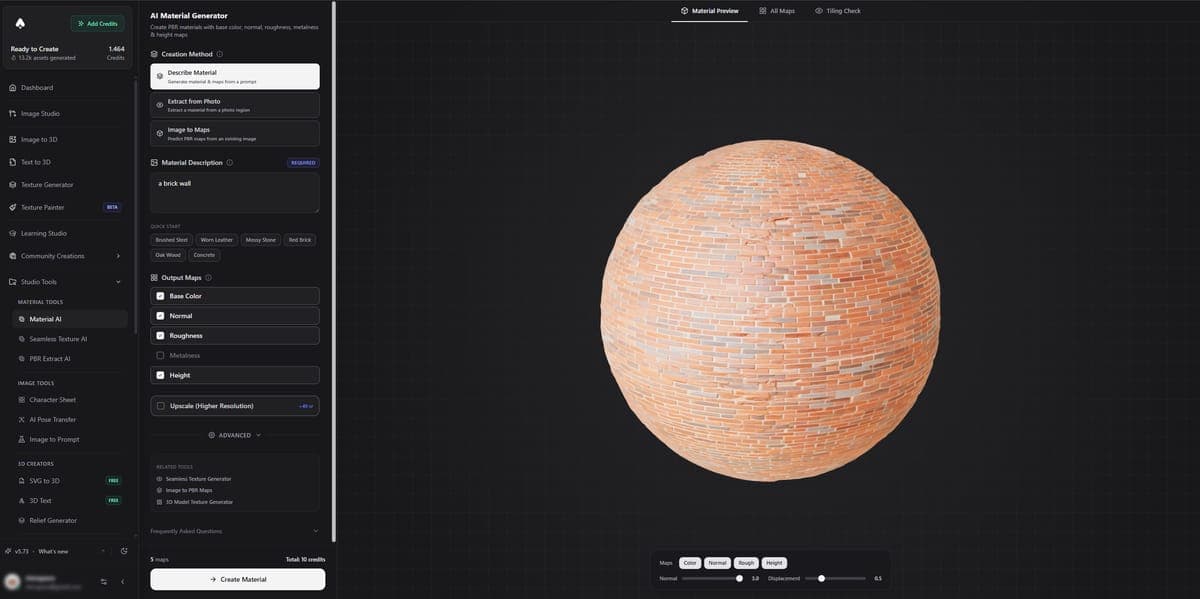Click the Seamless Texture AI icon
This screenshot has width=1200, height=599.
22,339
